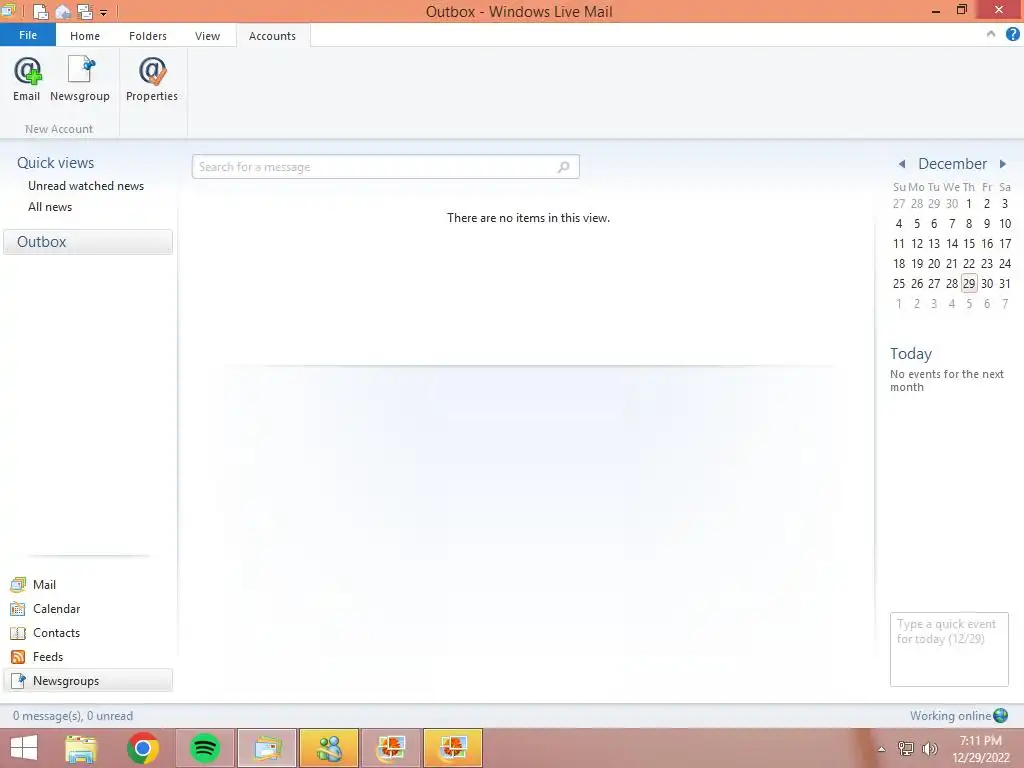The image size is (1024, 768).
Task: Click the volume speaker icon in tray
Action: [x=930, y=748]
